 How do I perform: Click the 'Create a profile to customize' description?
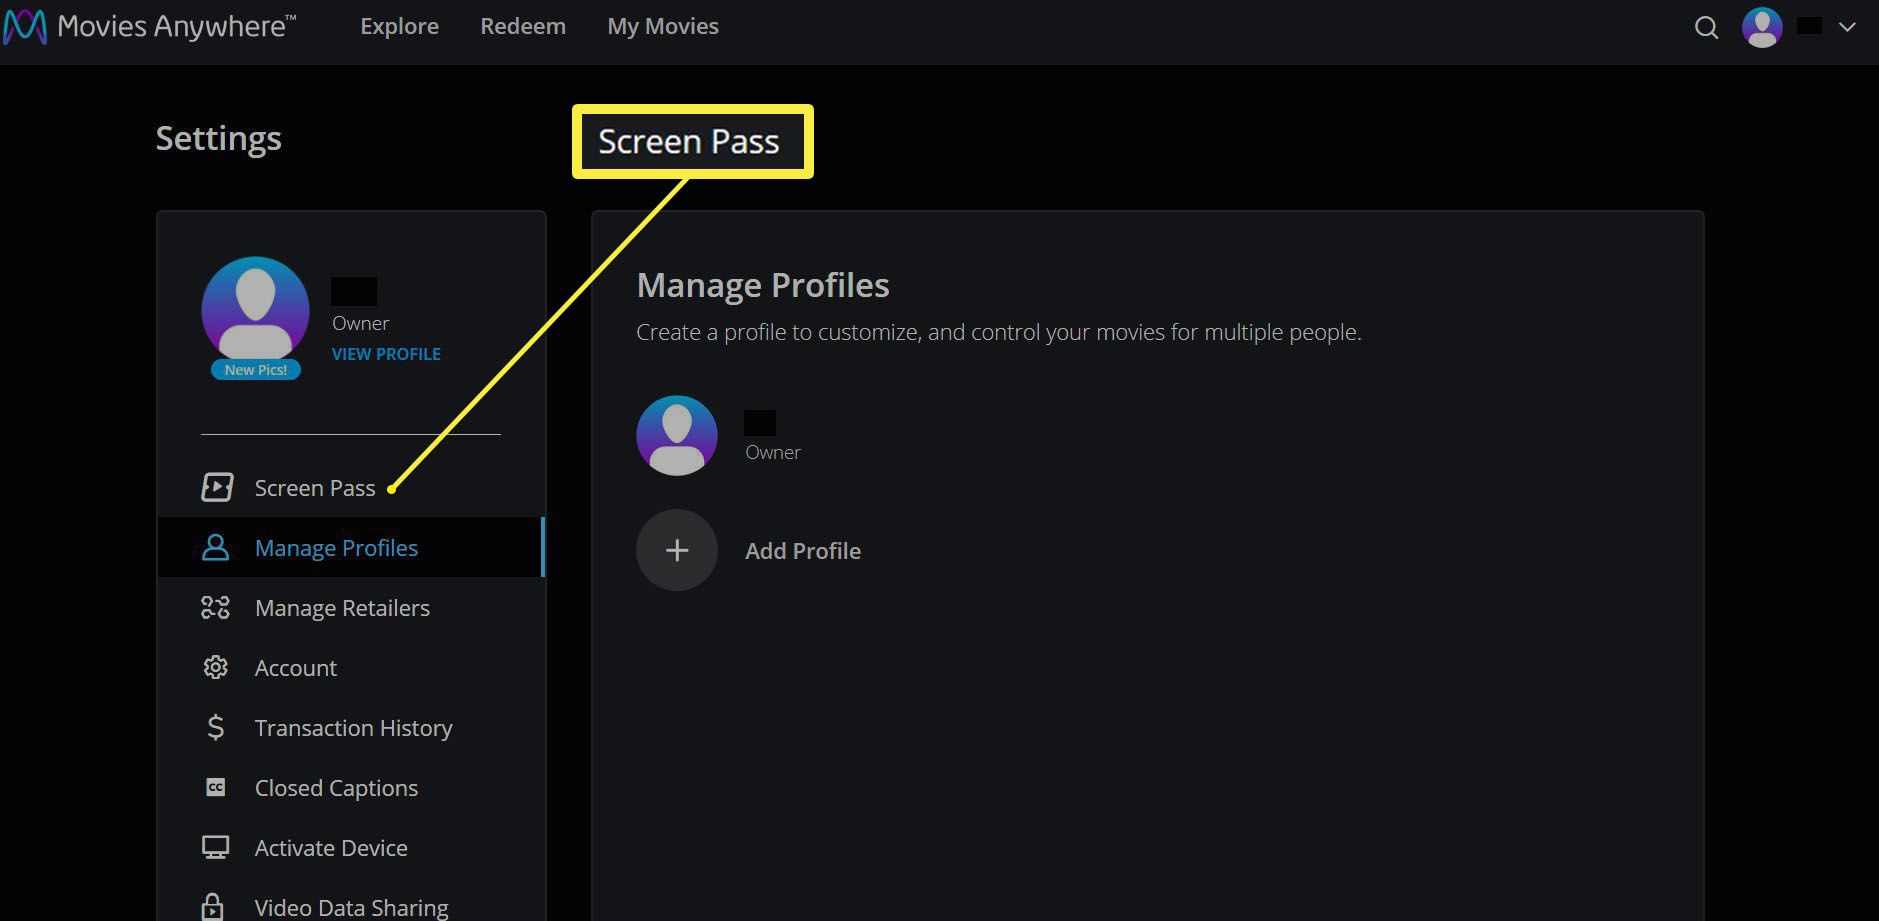[999, 332]
